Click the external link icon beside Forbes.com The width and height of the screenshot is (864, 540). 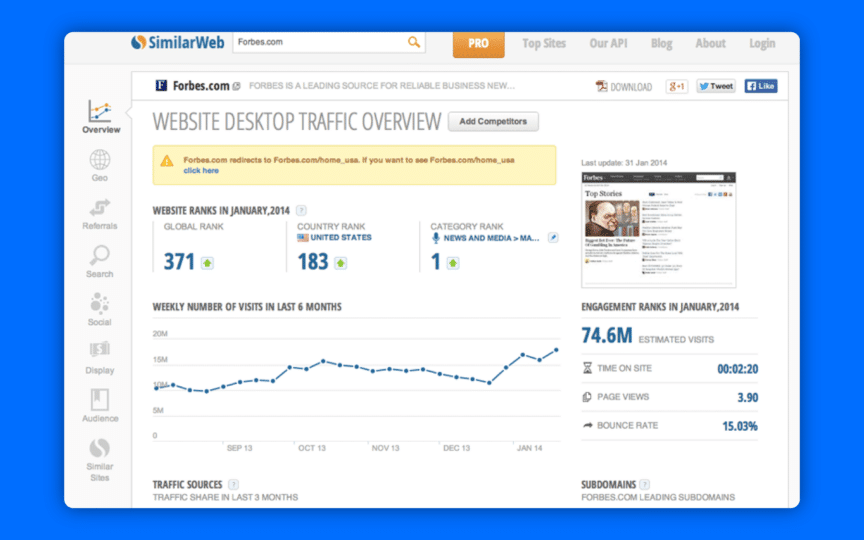coord(236,87)
